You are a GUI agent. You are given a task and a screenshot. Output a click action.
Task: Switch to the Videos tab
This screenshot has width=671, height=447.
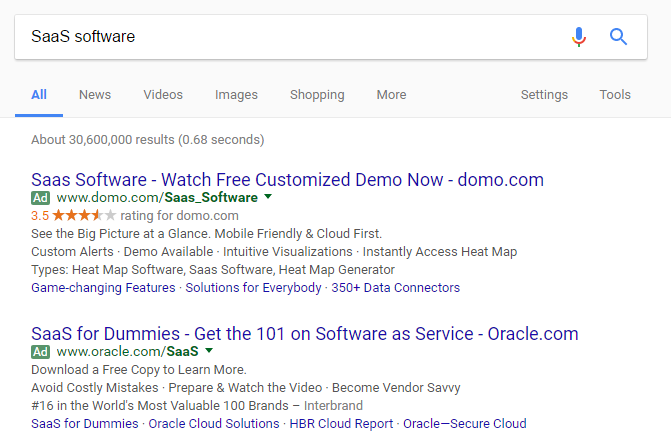(x=163, y=95)
